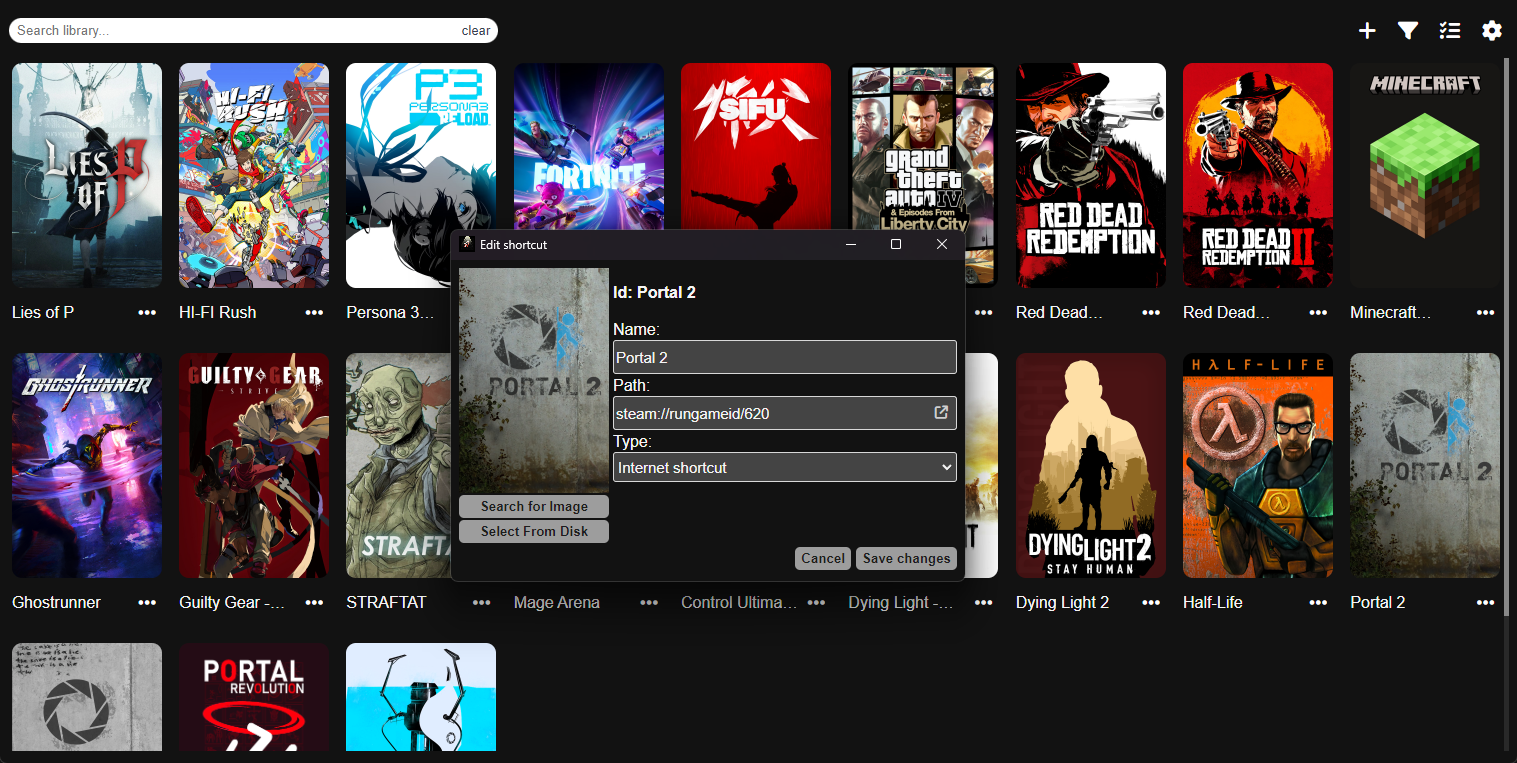
Task: Click the Search for Image button
Action: (x=533, y=506)
